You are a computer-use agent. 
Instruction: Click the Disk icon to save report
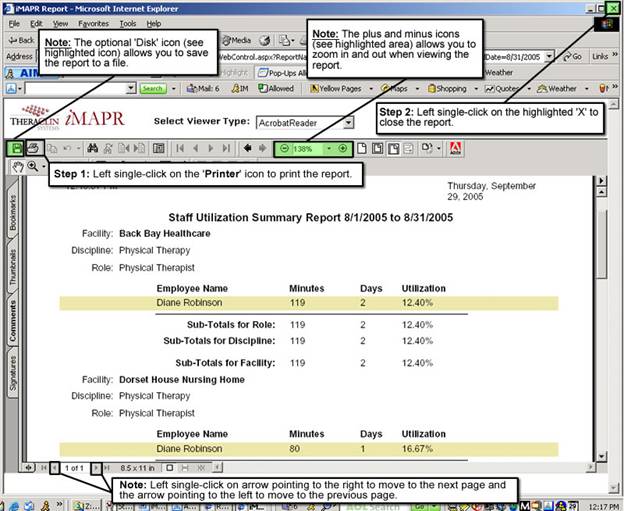point(16,148)
